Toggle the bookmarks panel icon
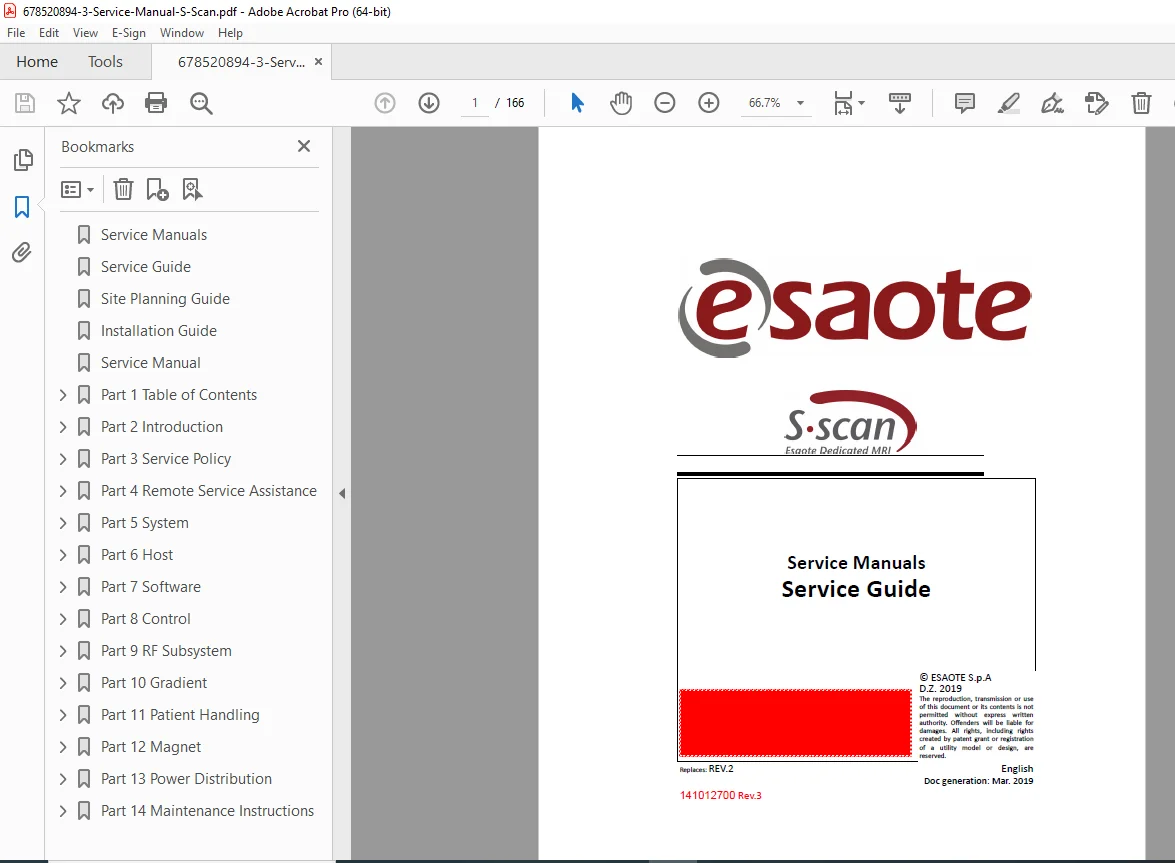This screenshot has height=863, width=1175. click(22, 207)
